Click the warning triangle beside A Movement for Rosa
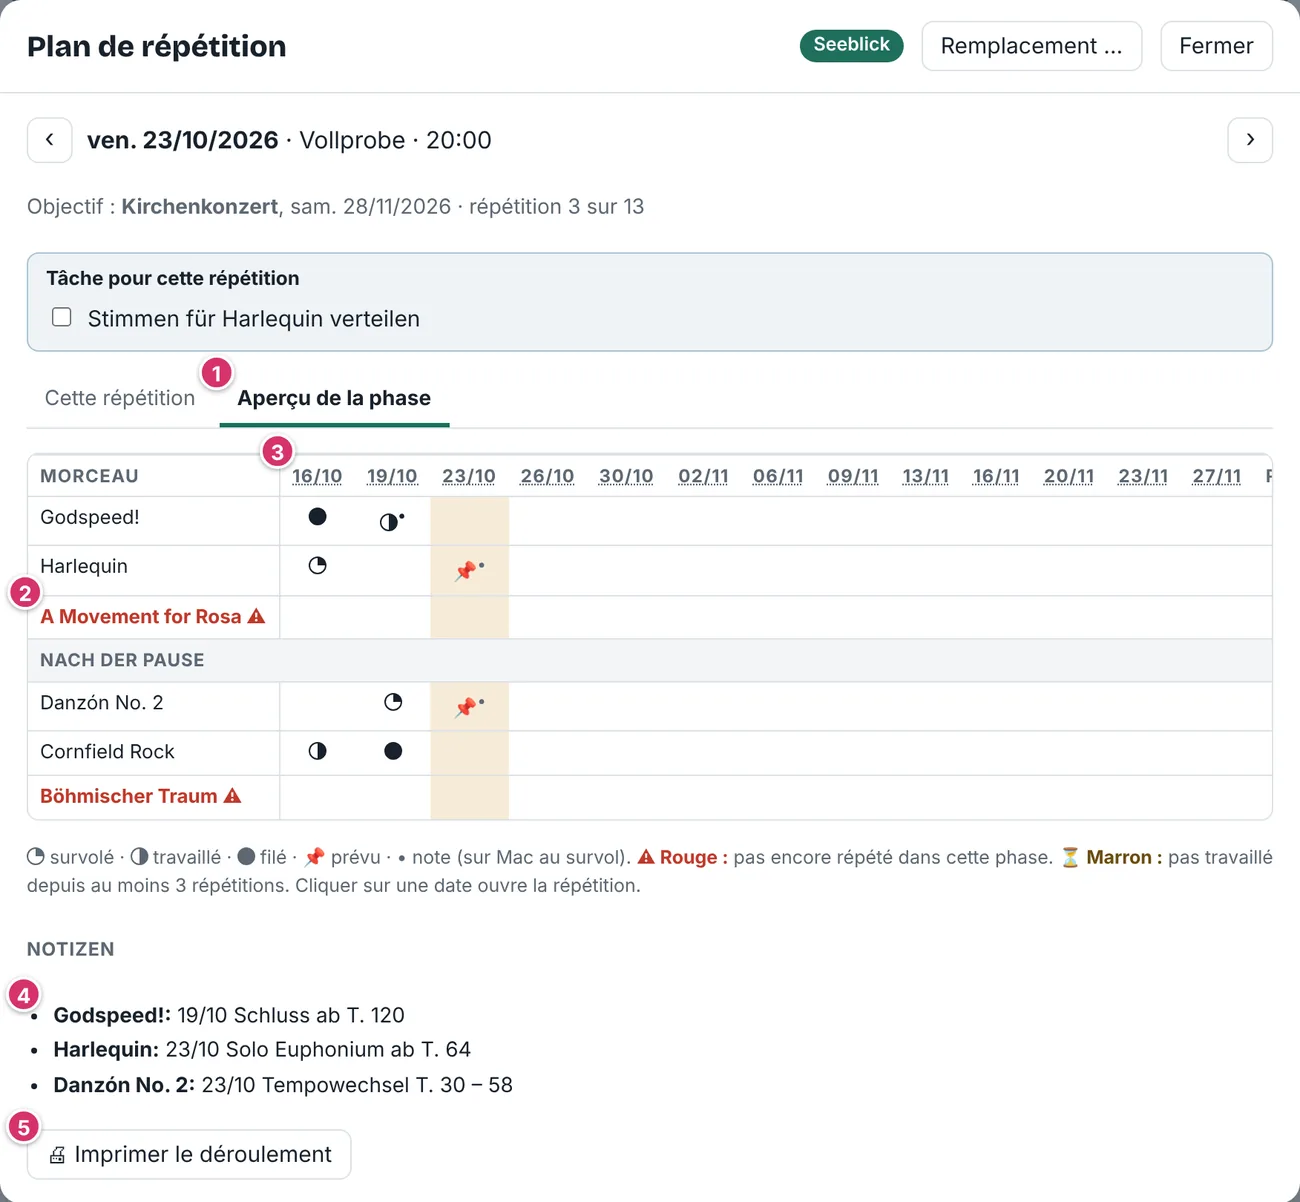The height and width of the screenshot is (1202, 1300). pos(256,616)
